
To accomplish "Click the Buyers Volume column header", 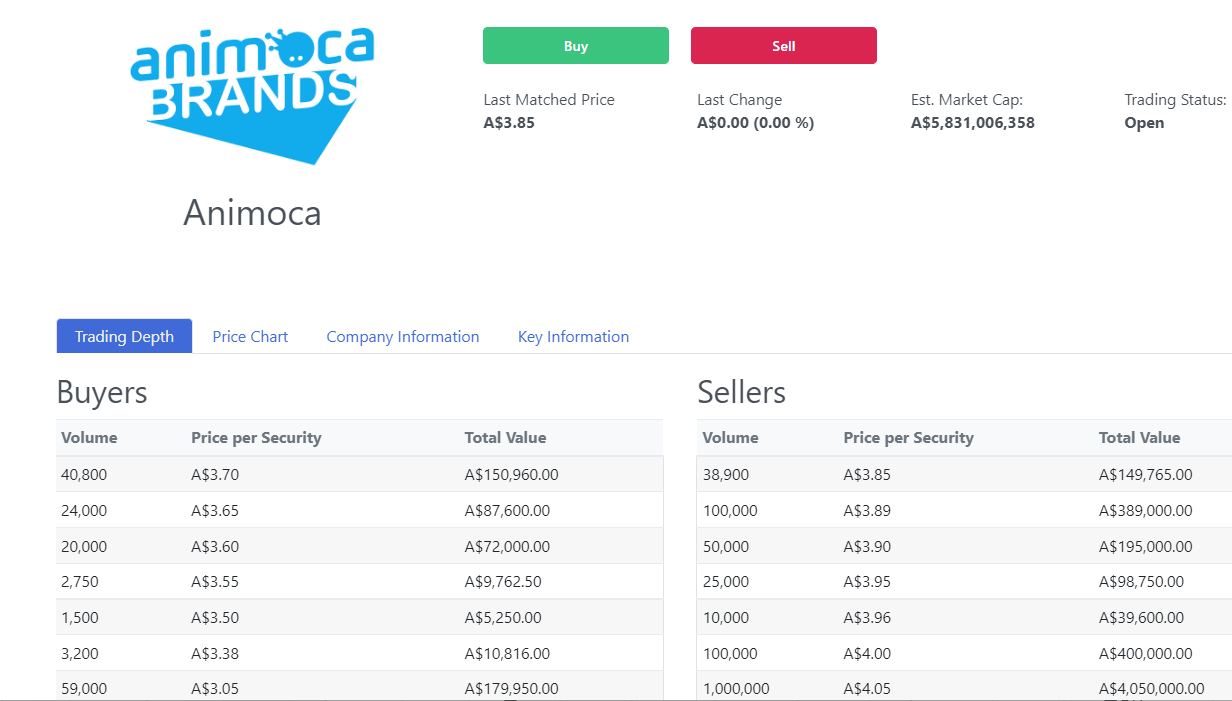I will coord(89,438).
